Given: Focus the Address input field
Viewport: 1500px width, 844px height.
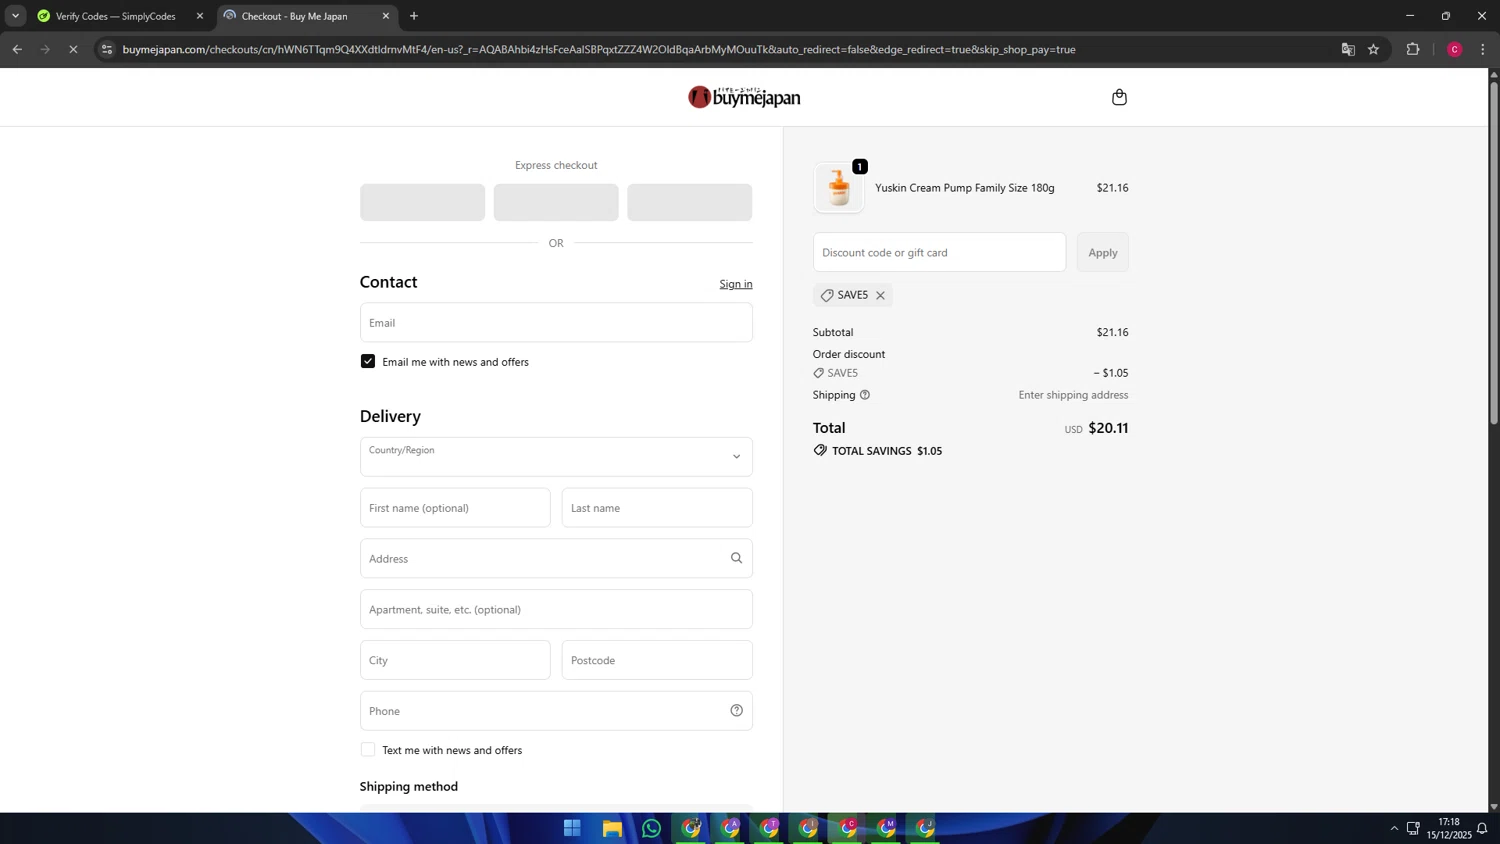Looking at the screenshot, I should 556,558.
